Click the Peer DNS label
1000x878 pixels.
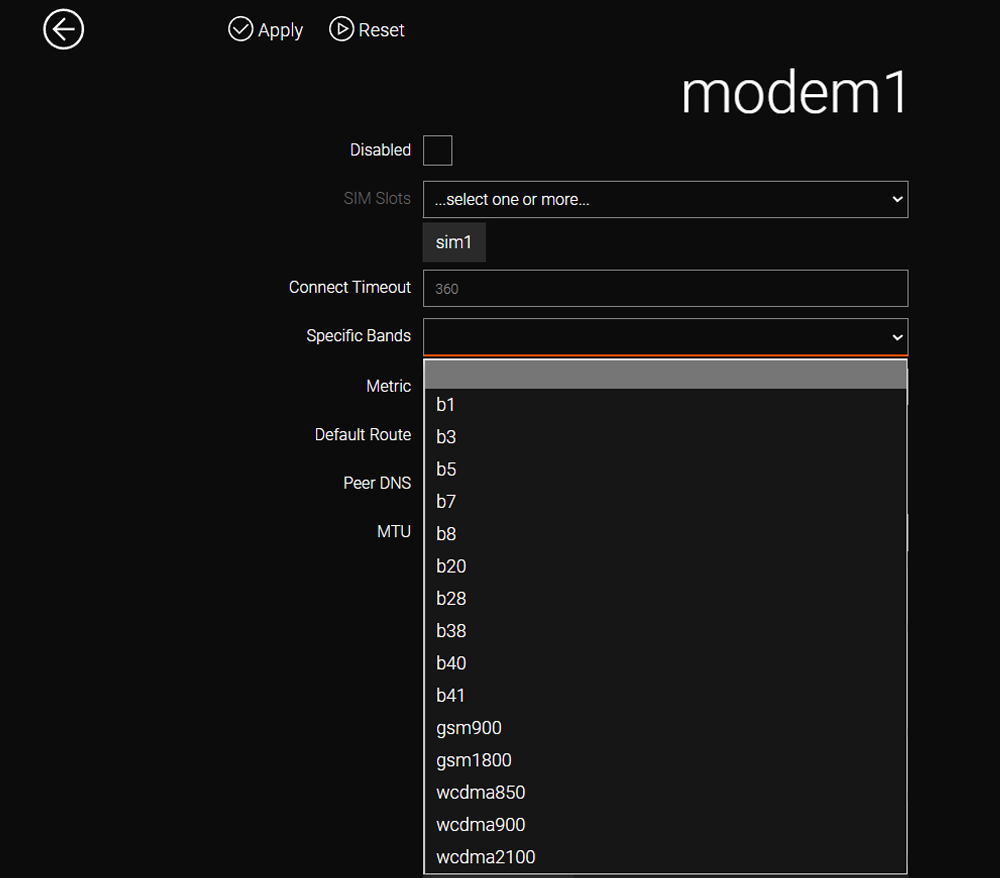pyautogui.click(x=377, y=483)
